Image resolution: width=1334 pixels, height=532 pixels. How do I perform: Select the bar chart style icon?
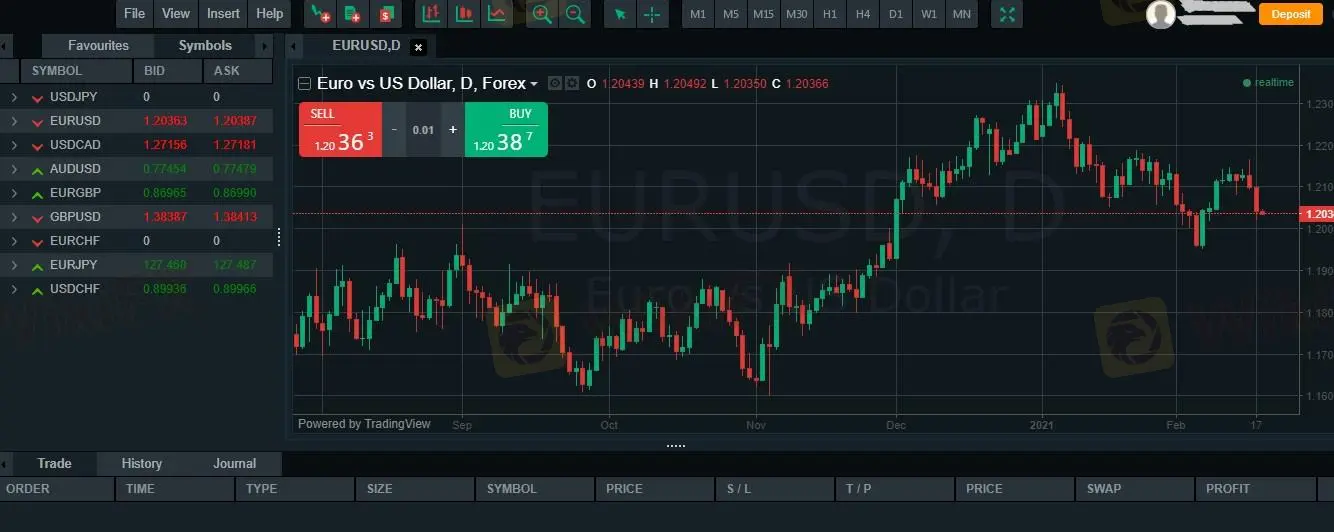point(431,14)
